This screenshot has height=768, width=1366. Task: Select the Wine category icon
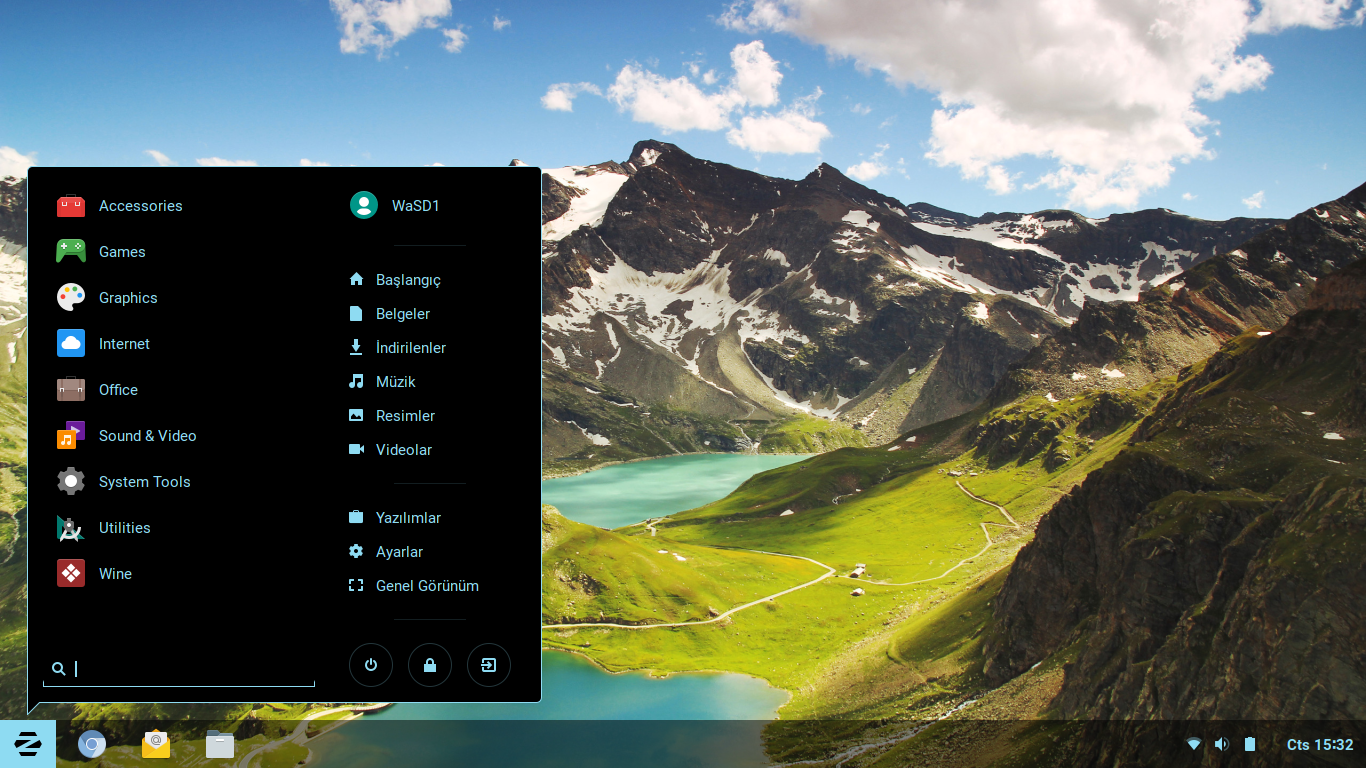[71, 574]
